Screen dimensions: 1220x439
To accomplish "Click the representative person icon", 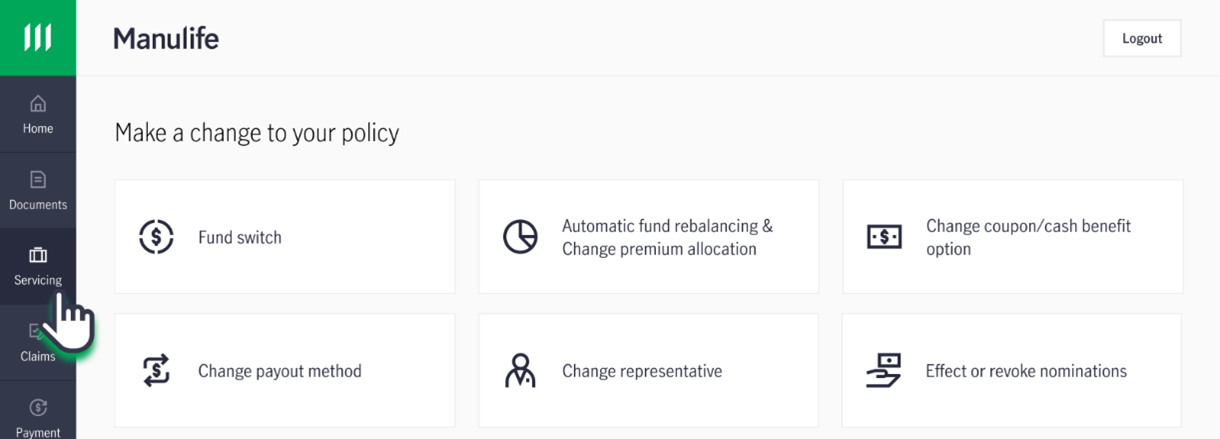I will pyautogui.click(x=520, y=371).
